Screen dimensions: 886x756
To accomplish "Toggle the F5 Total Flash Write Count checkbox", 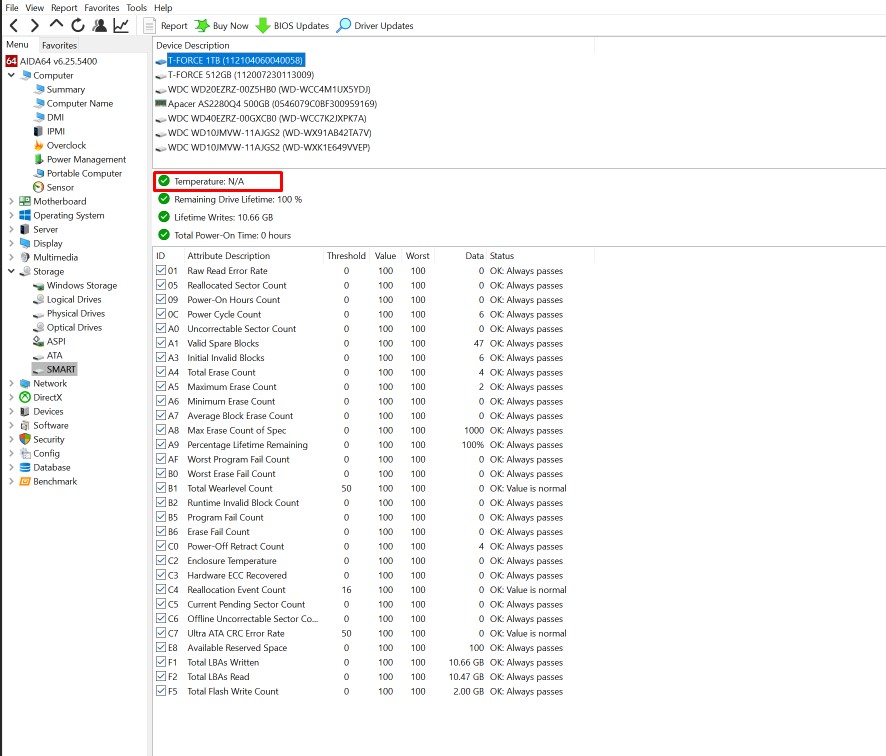I will click(x=161, y=690).
